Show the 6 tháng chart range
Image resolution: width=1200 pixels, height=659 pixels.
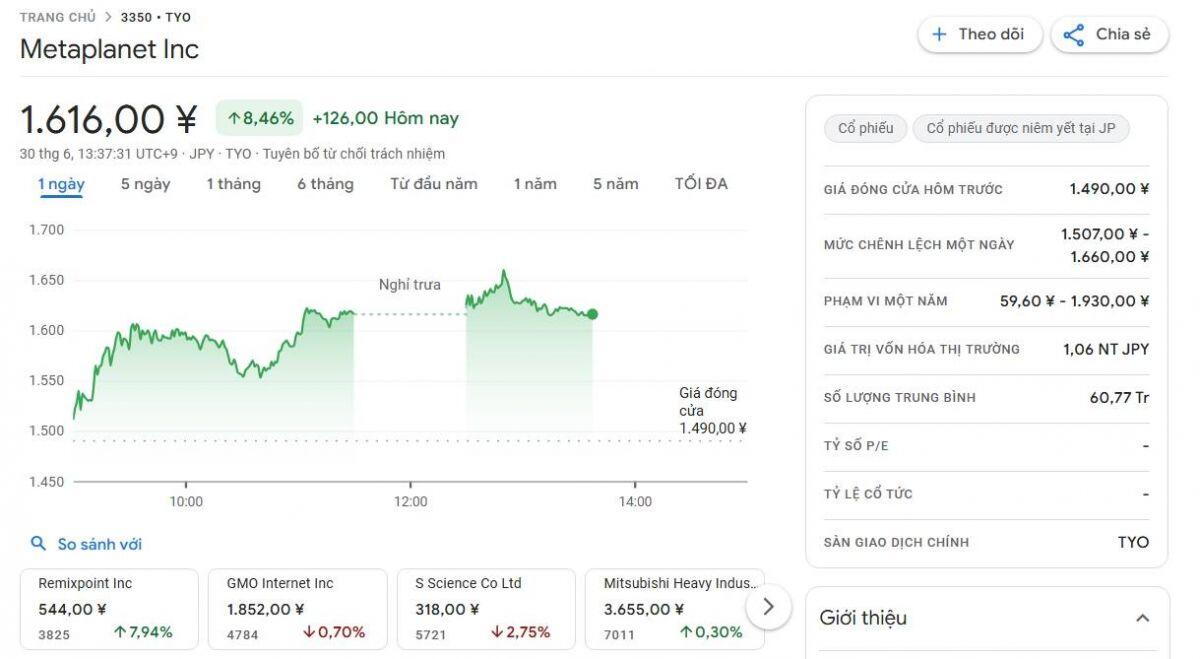click(325, 184)
